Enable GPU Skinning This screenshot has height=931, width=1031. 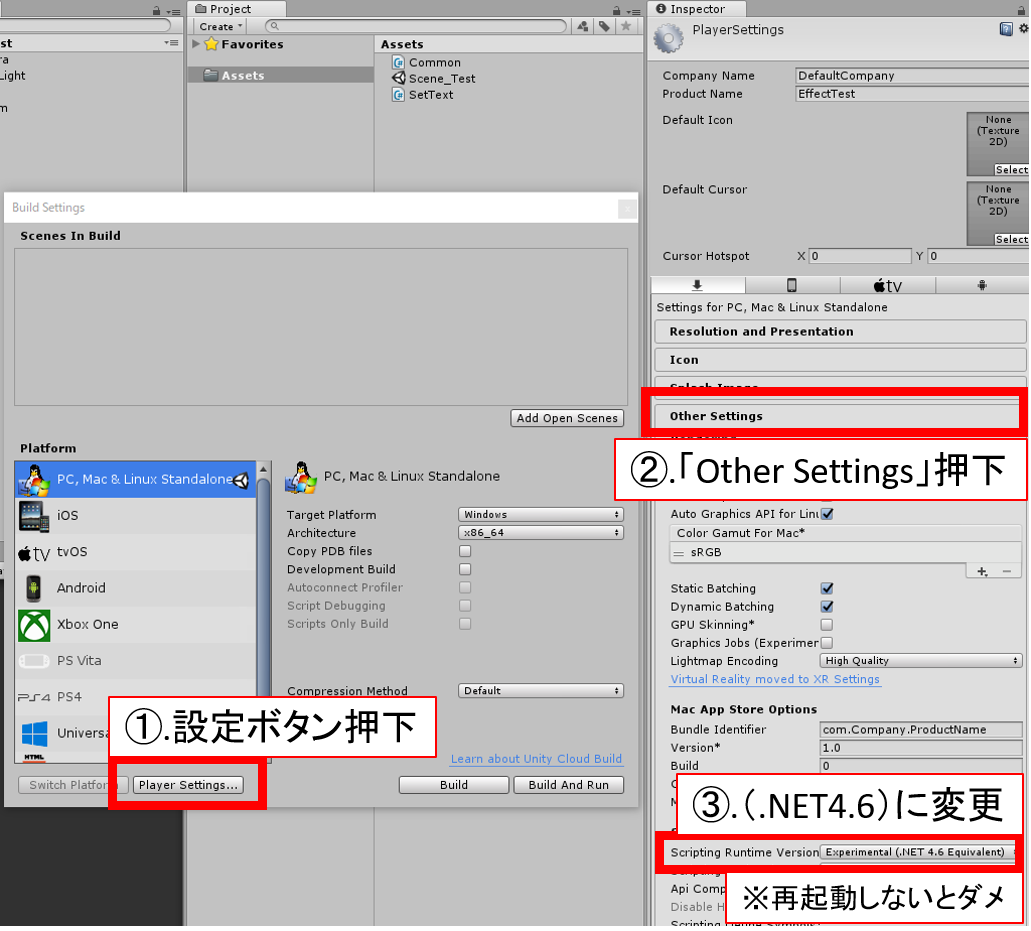tap(826, 624)
